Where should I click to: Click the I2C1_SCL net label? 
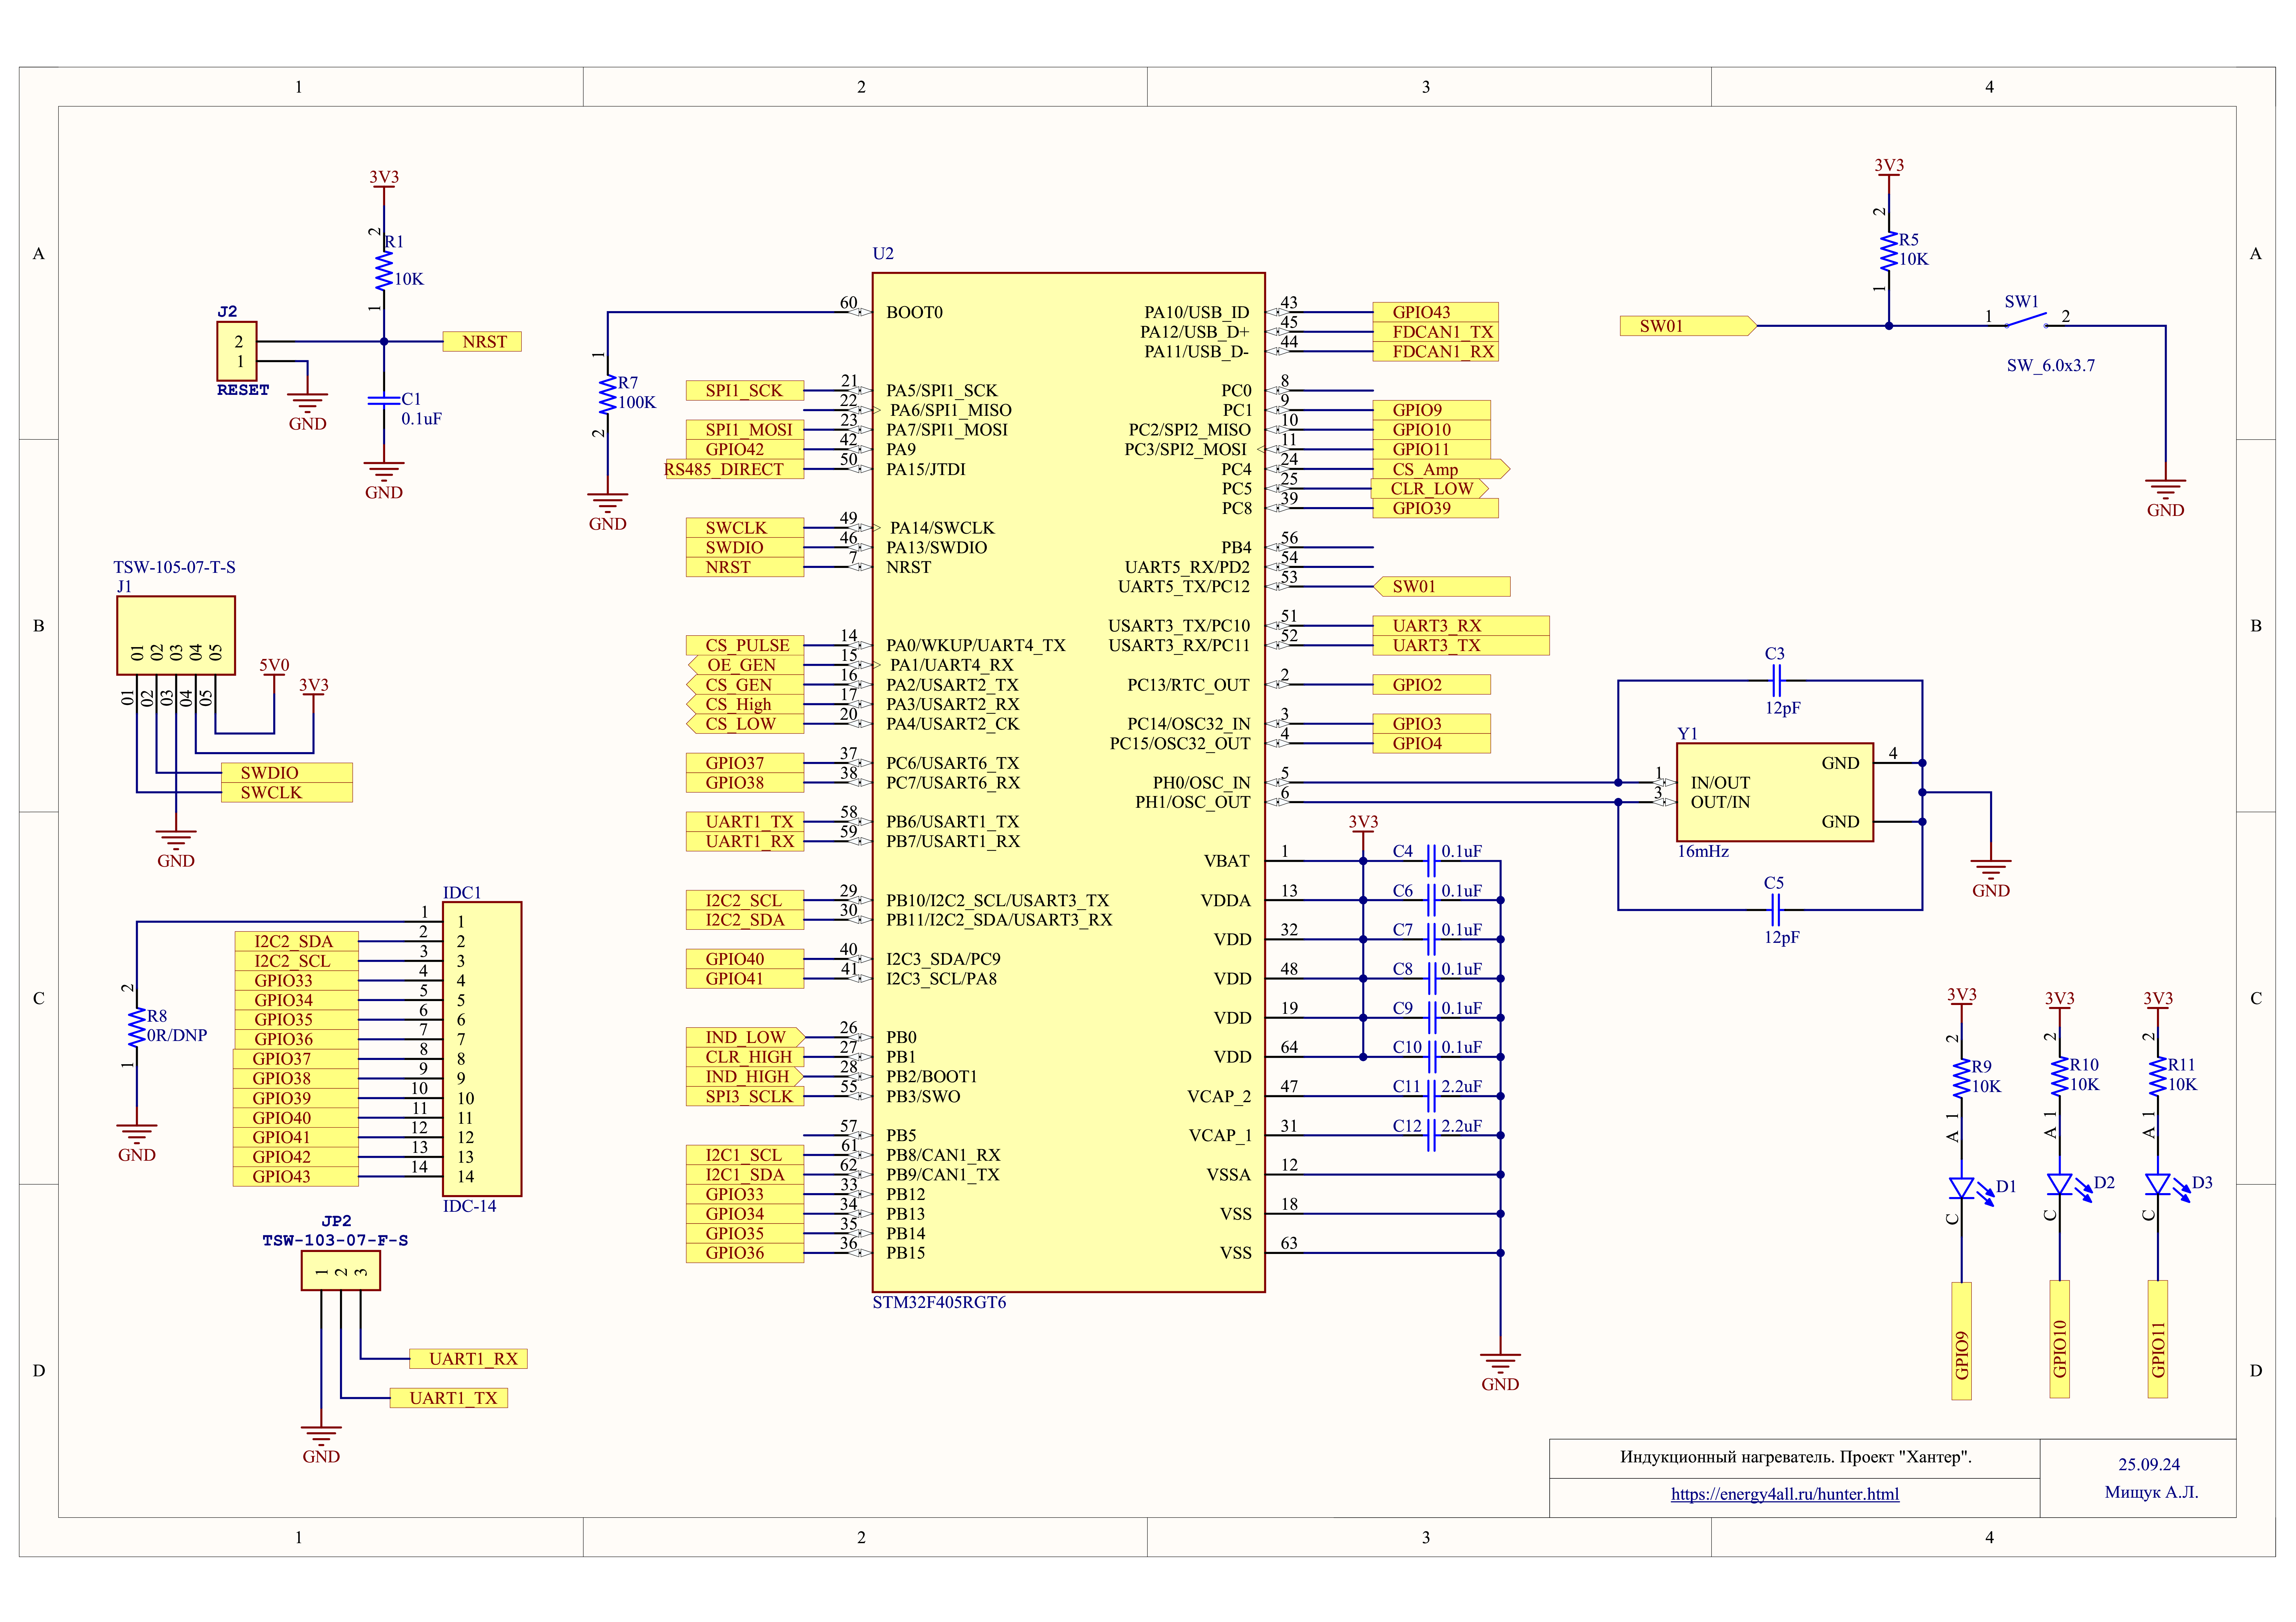tap(745, 1155)
